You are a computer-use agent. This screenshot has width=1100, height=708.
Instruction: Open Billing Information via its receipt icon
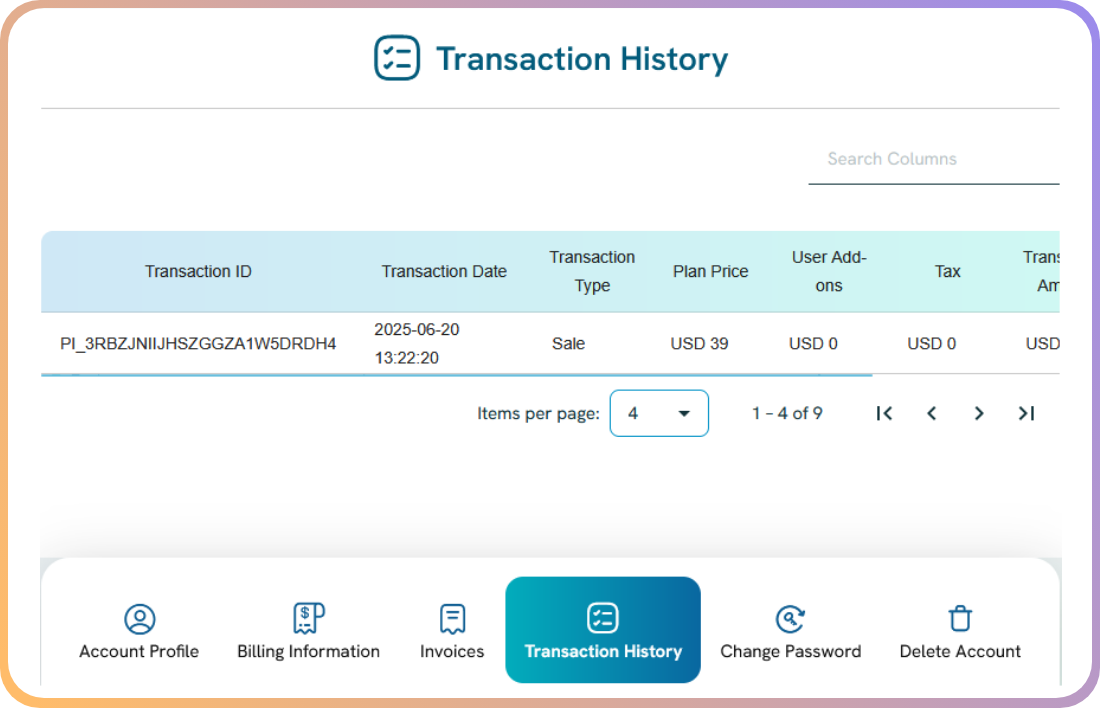(308, 619)
